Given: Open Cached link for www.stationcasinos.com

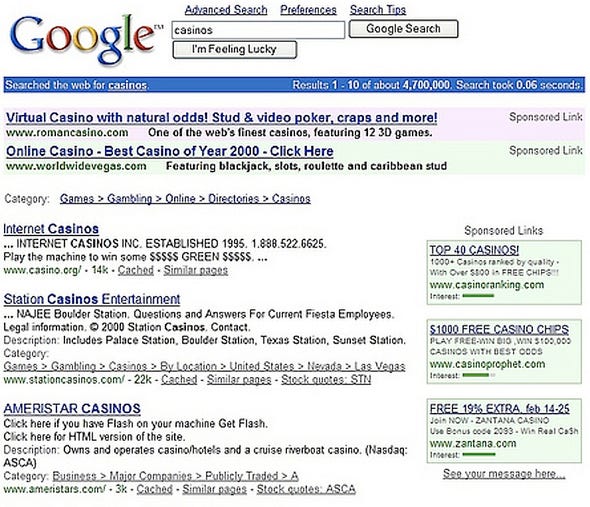Looking at the screenshot, I should (x=179, y=379).
